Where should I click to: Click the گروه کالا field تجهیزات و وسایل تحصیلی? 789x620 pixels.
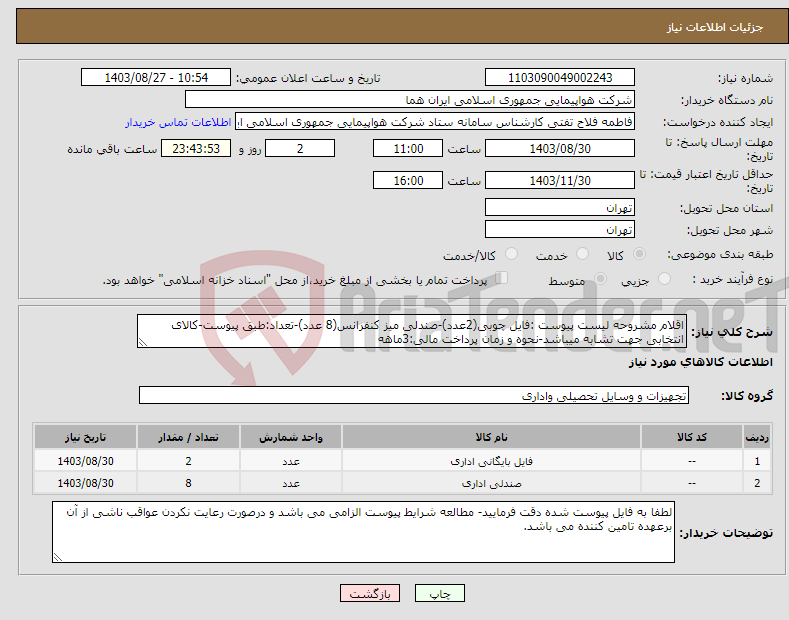[414, 396]
